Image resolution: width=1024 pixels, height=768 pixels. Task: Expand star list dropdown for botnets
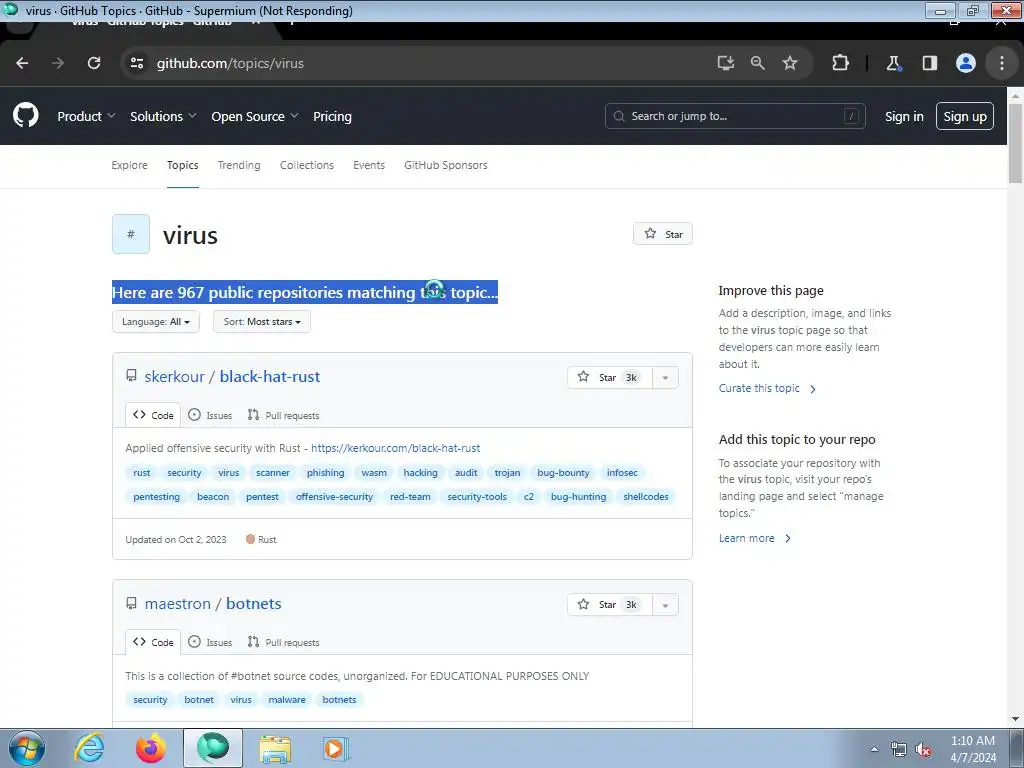tap(665, 605)
